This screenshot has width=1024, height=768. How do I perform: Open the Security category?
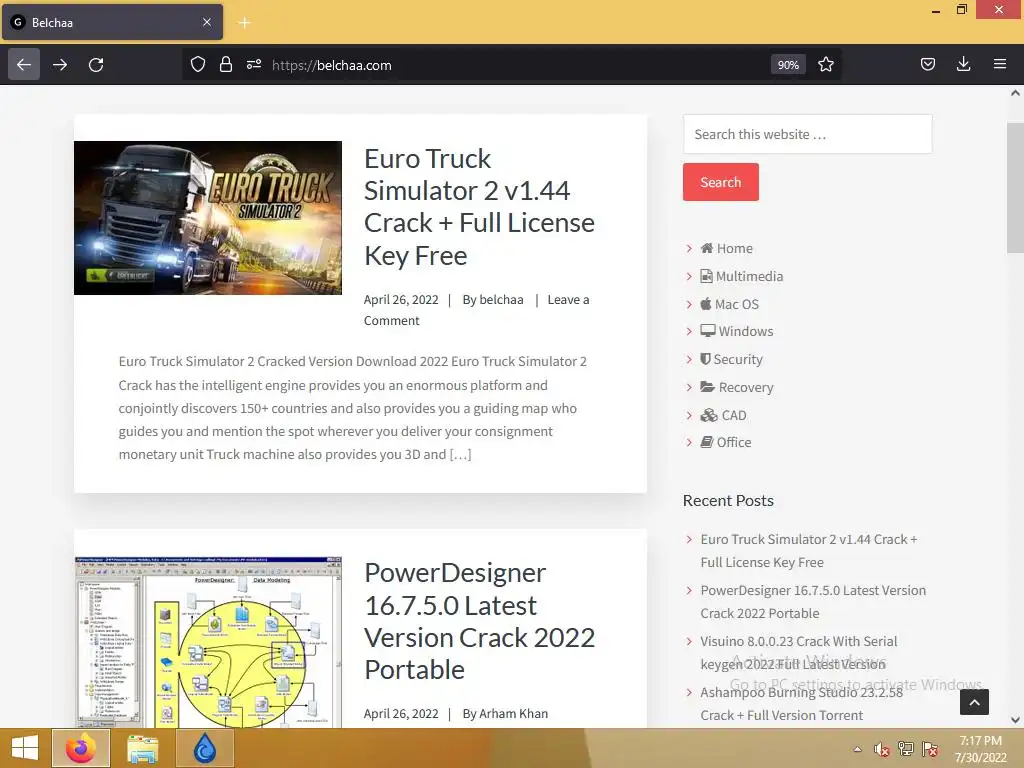[738, 359]
